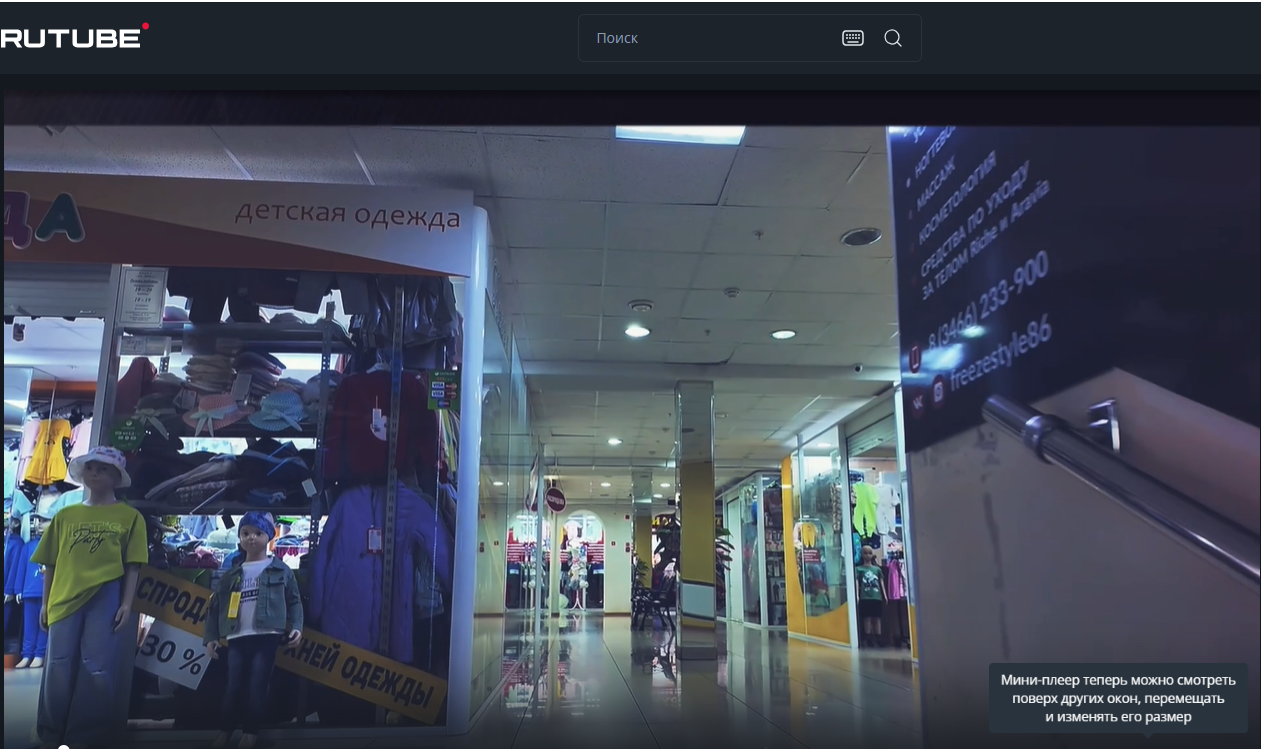The image size is (1261, 749).
Task: Click the magnifier search icon
Action: [893, 38]
